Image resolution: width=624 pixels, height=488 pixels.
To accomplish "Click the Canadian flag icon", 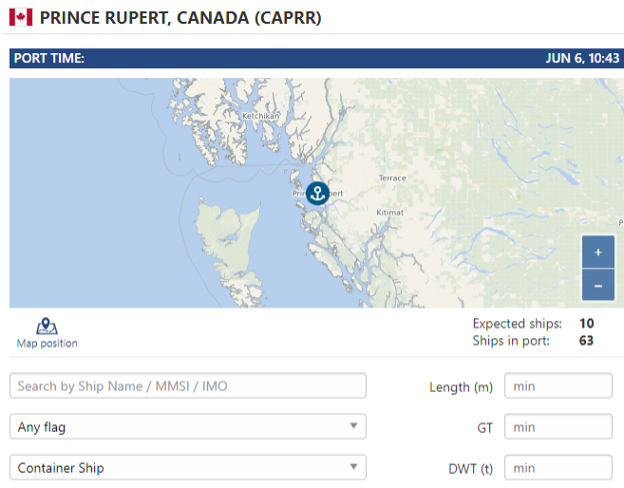I will coord(21,18).
